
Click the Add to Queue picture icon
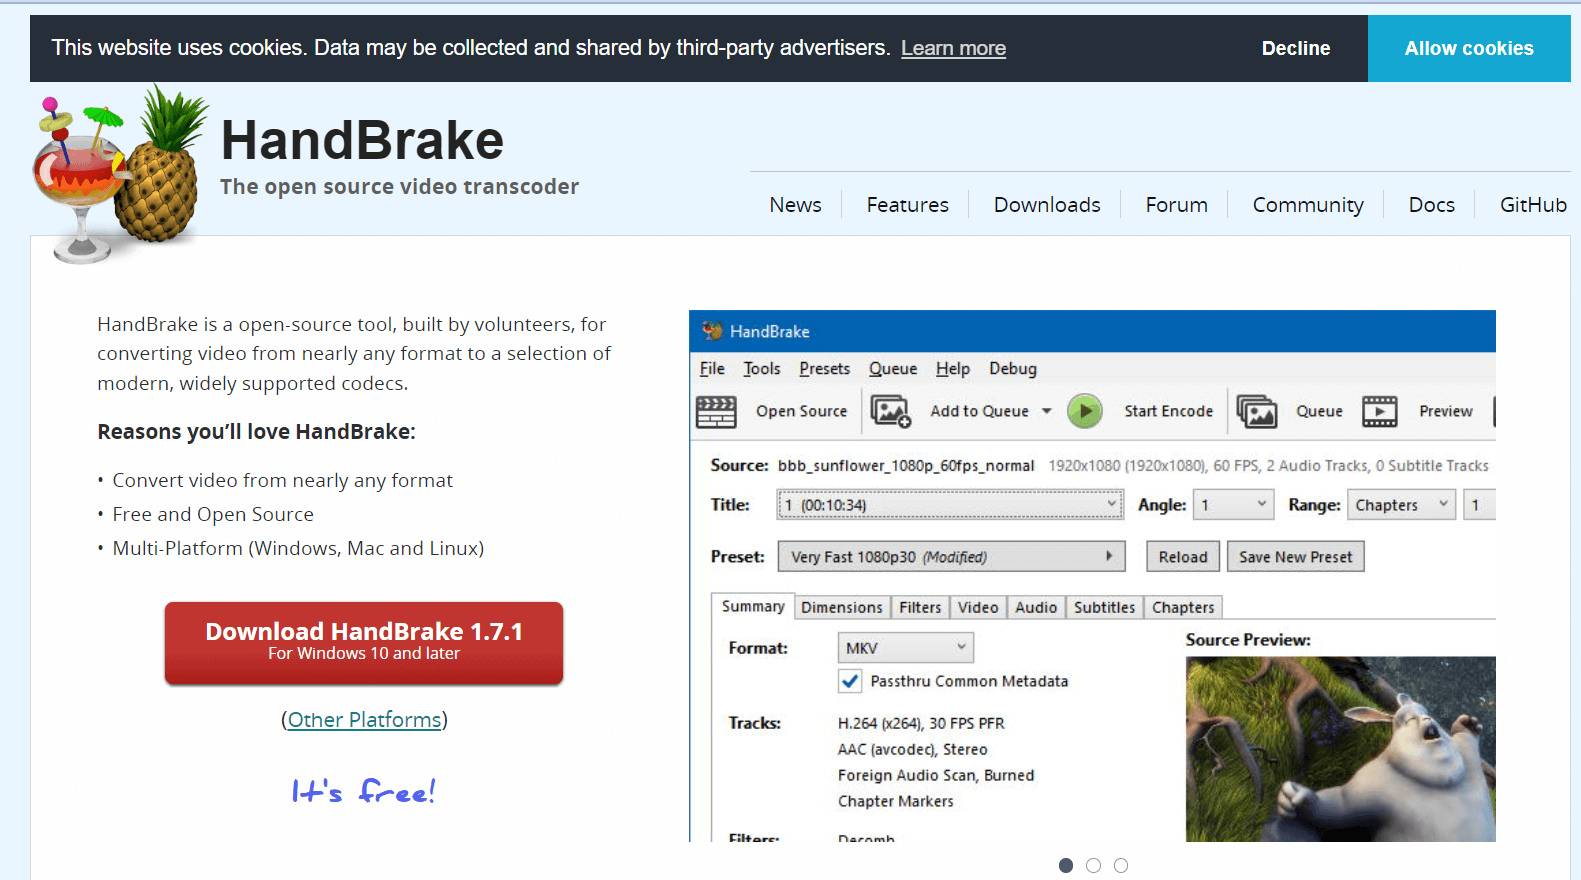click(x=890, y=411)
